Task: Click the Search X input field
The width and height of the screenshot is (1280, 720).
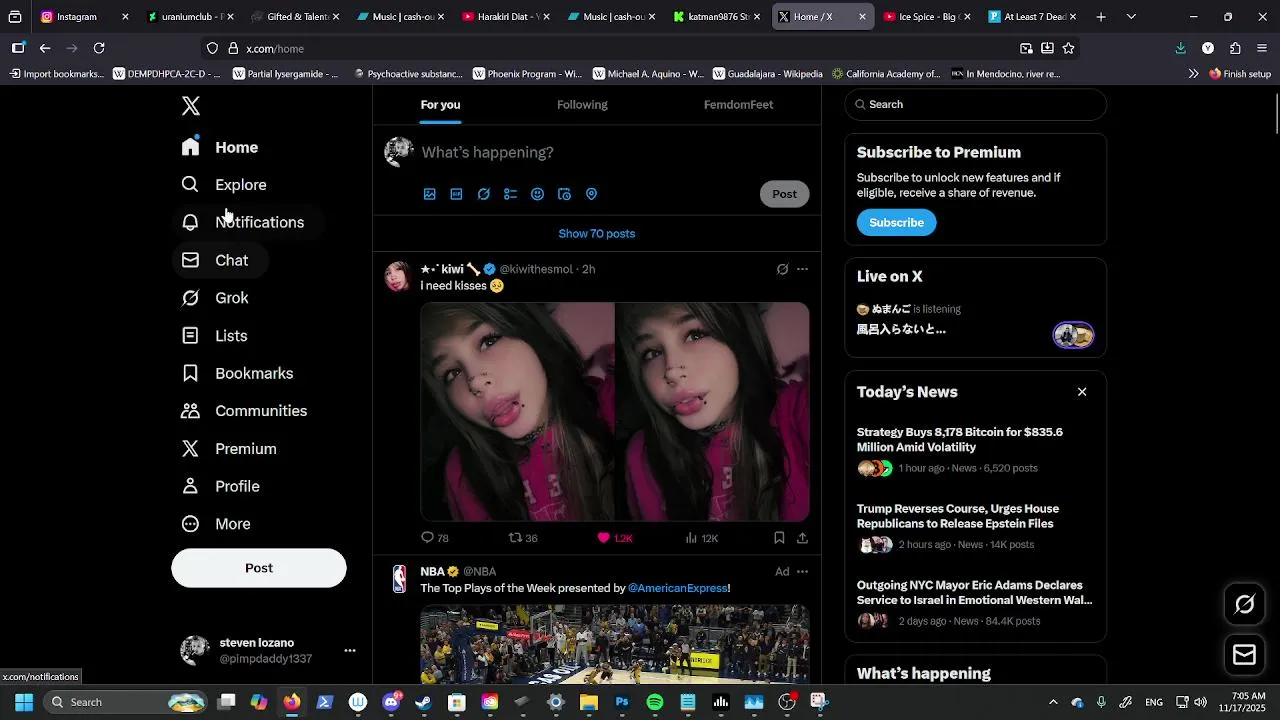Action: [976, 105]
